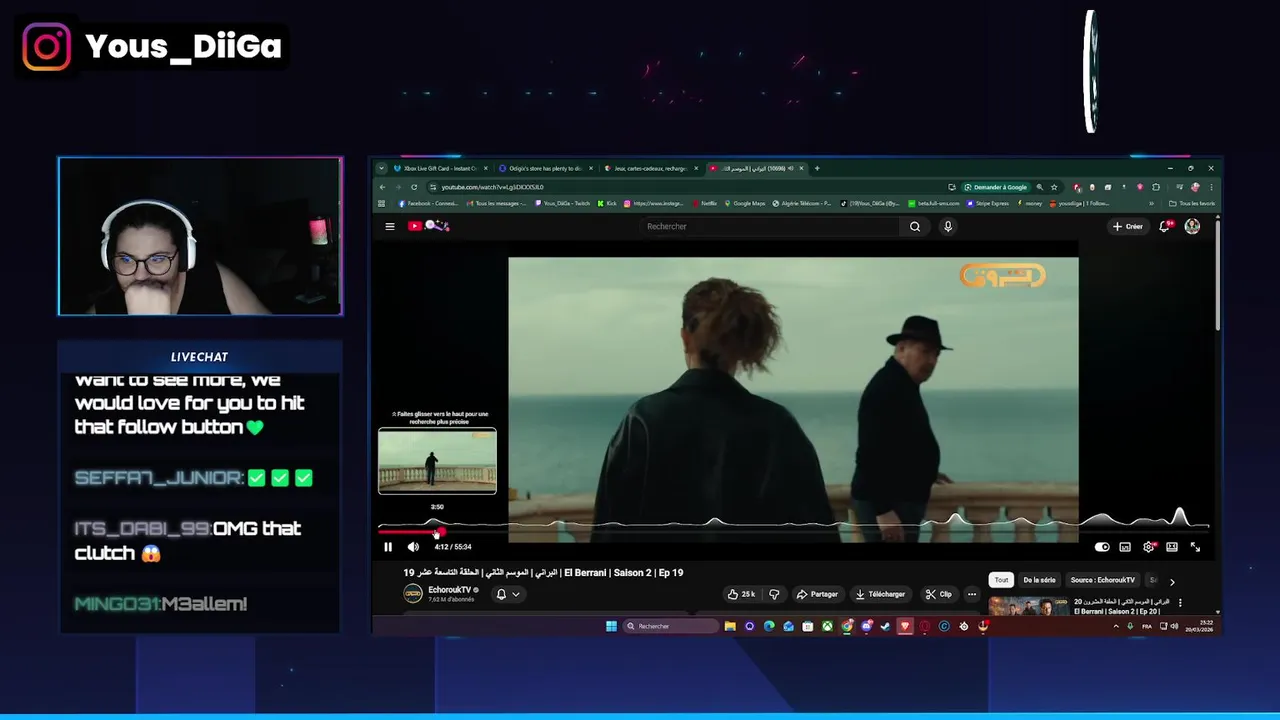The width and height of the screenshot is (1280, 720).
Task: Open the Windows Start button
Action: [x=611, y=626]
